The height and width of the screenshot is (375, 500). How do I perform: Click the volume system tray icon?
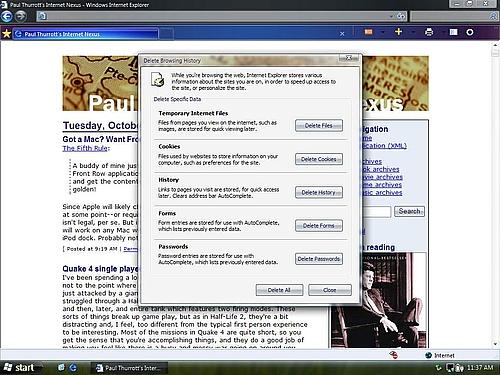click(459, 368)
